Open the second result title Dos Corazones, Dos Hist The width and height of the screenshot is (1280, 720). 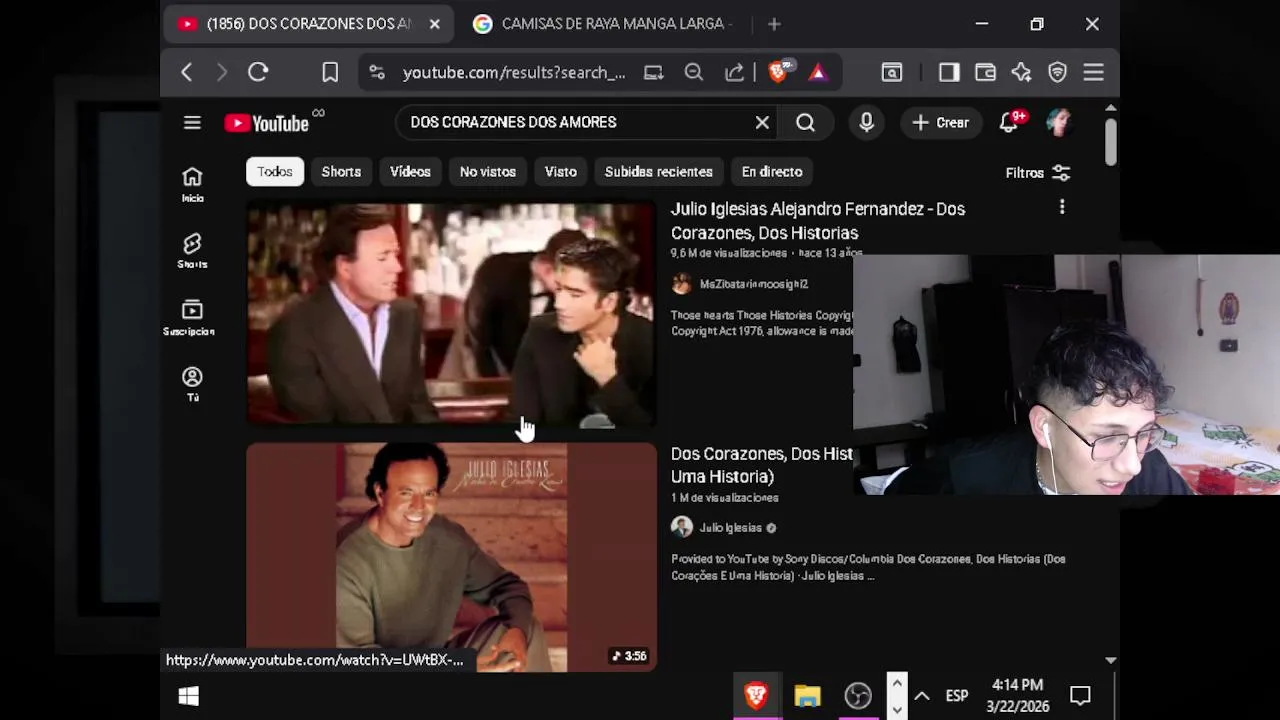761,465
